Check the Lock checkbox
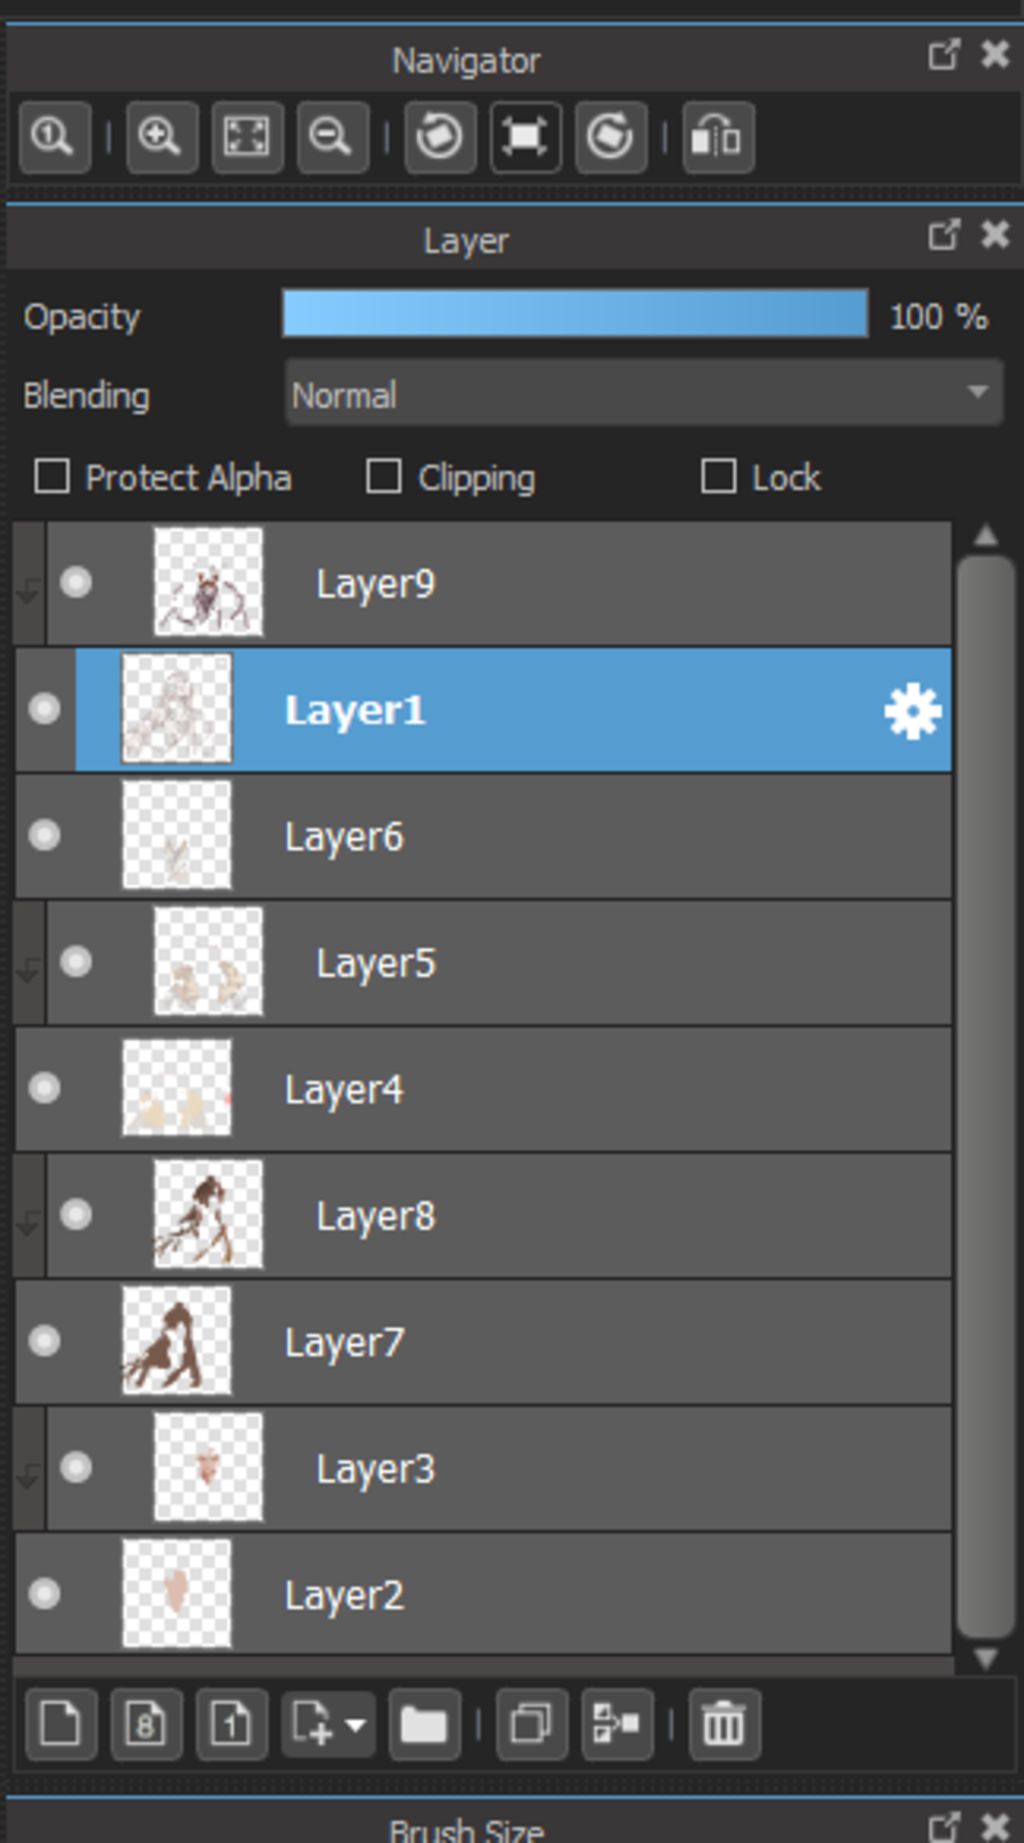Image resolution: width=1024 pixels, height=1843 pixels. pos(718,477)
